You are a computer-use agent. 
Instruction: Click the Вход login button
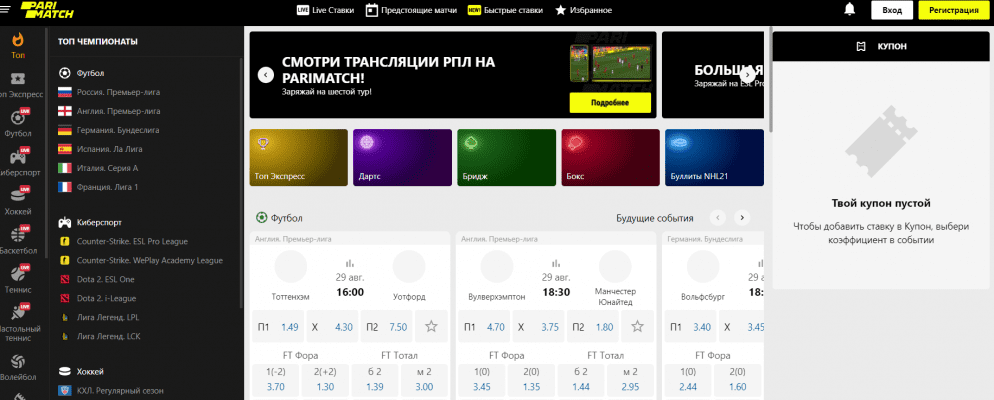892,10
